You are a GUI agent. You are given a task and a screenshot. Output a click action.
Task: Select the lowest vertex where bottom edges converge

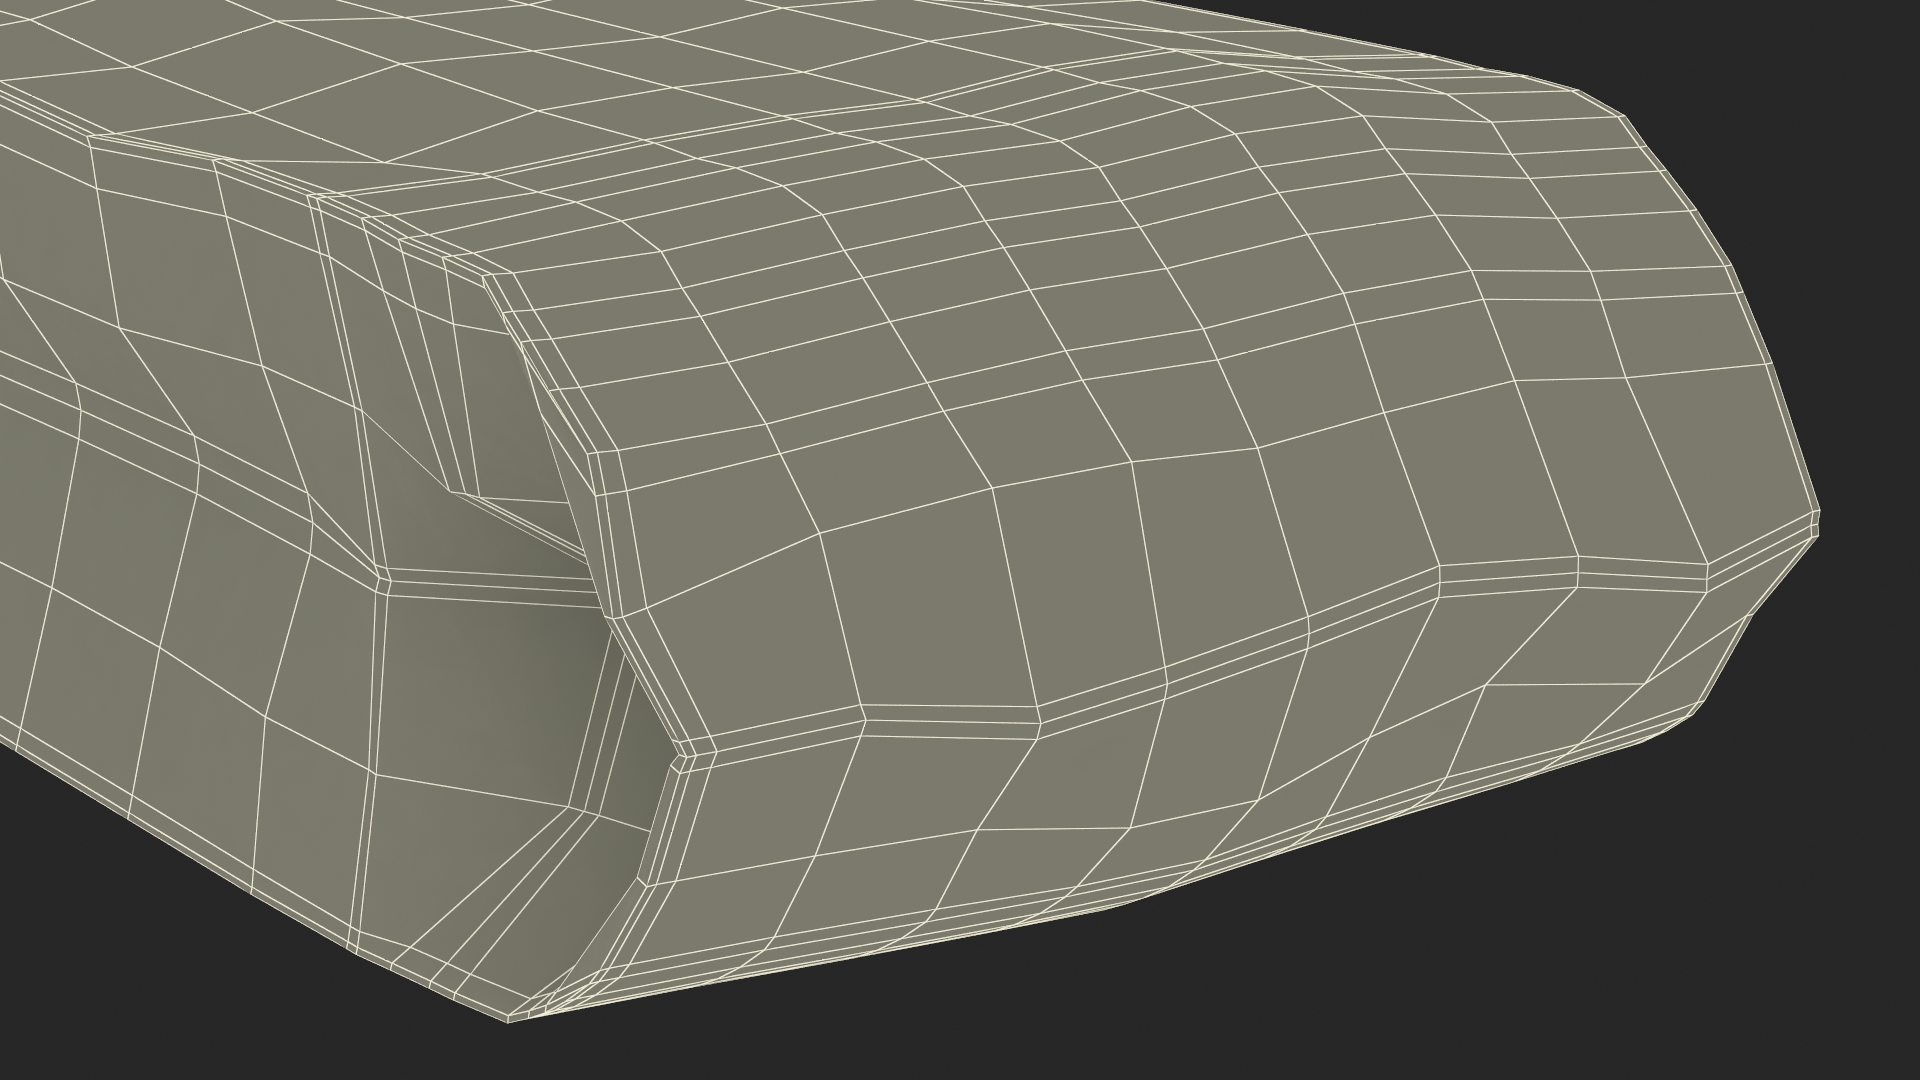(507, 1022)
